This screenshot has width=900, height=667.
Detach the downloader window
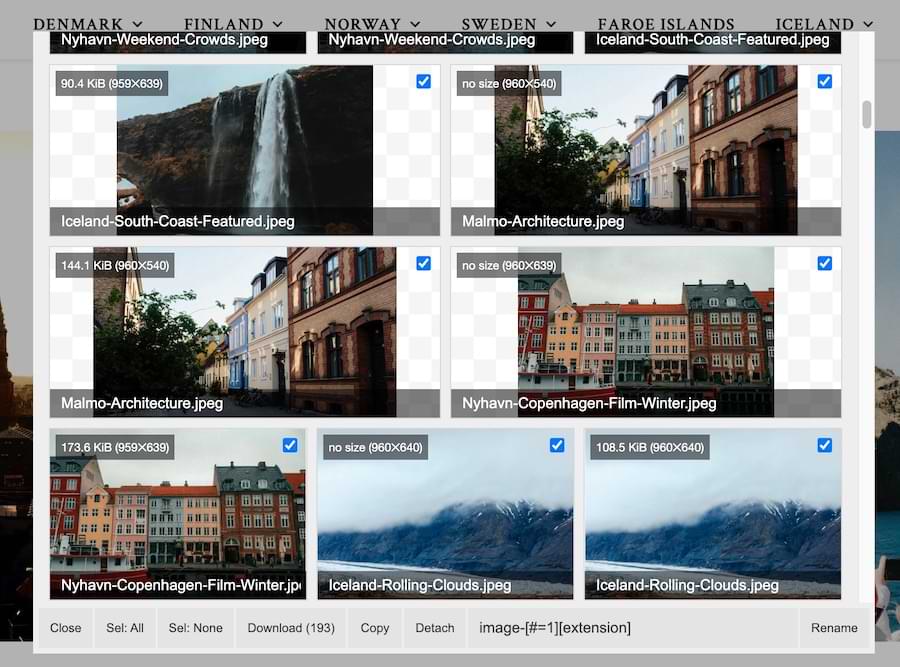434,628
